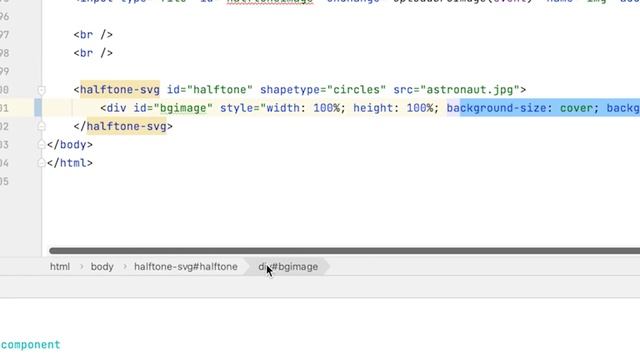Click the opening halftone-svg tag name
Viewport: 640px width, 360px height.
[120, 90]
